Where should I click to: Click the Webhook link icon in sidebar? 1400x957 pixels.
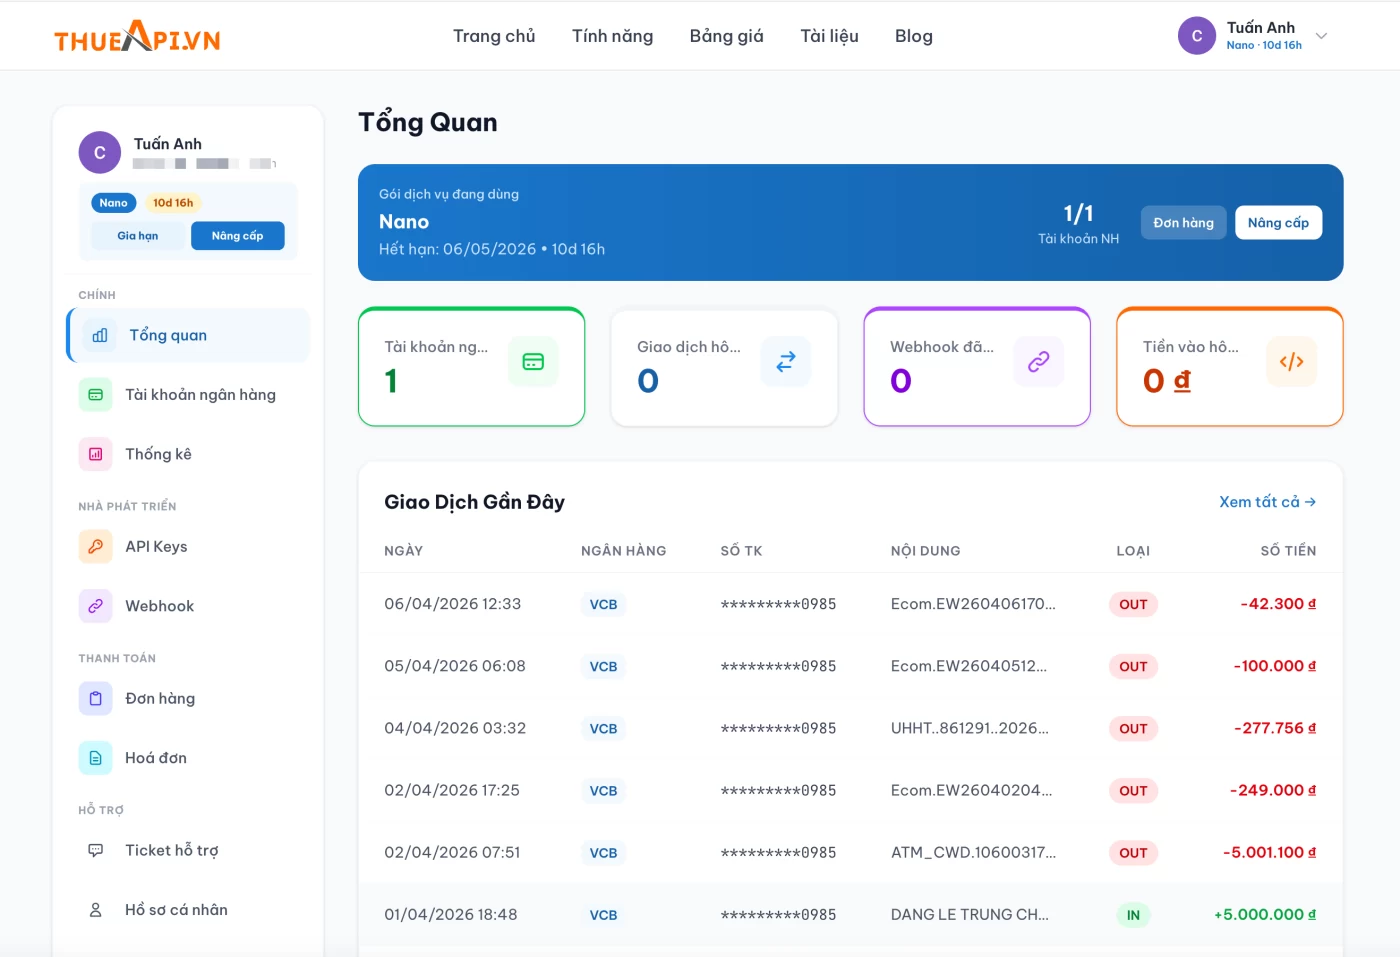96,606
